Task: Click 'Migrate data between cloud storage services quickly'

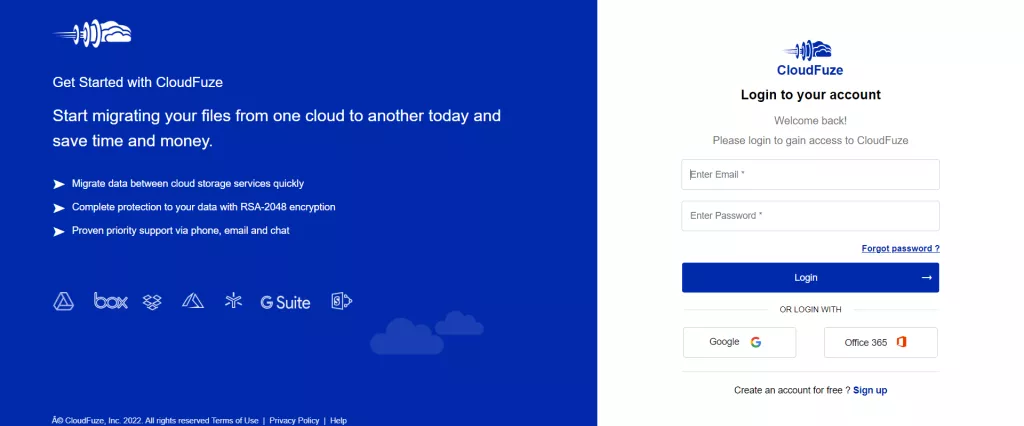Action: tap(187, 184)
